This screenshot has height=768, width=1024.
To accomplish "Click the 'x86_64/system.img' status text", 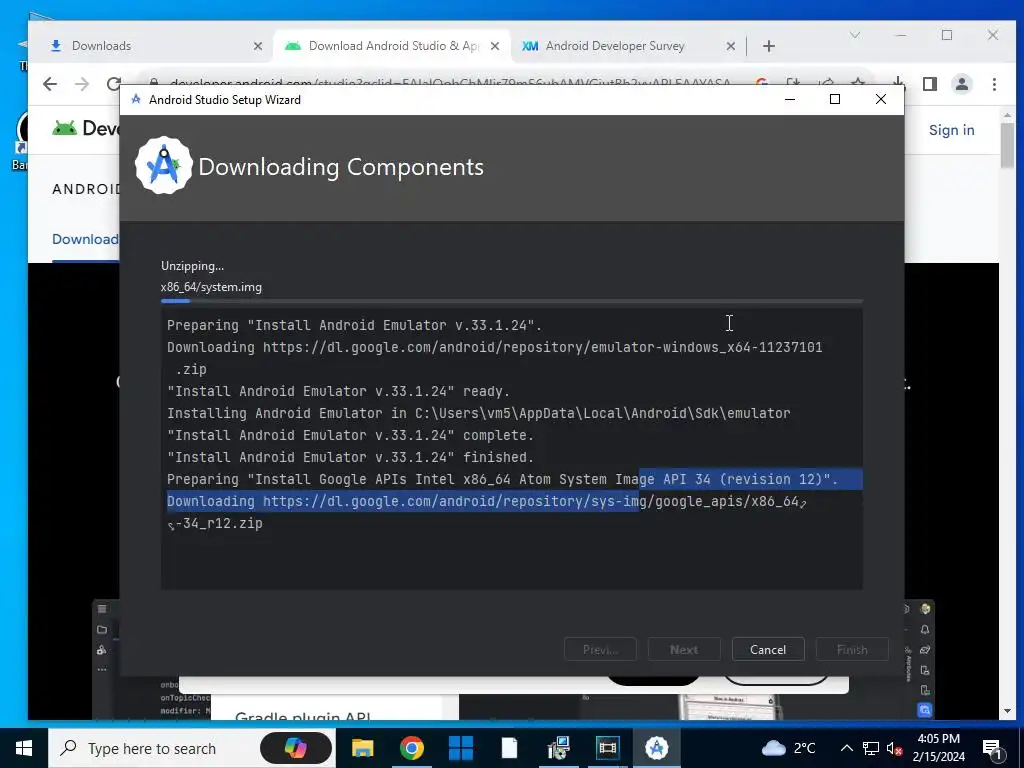I will tap(211, 287).
